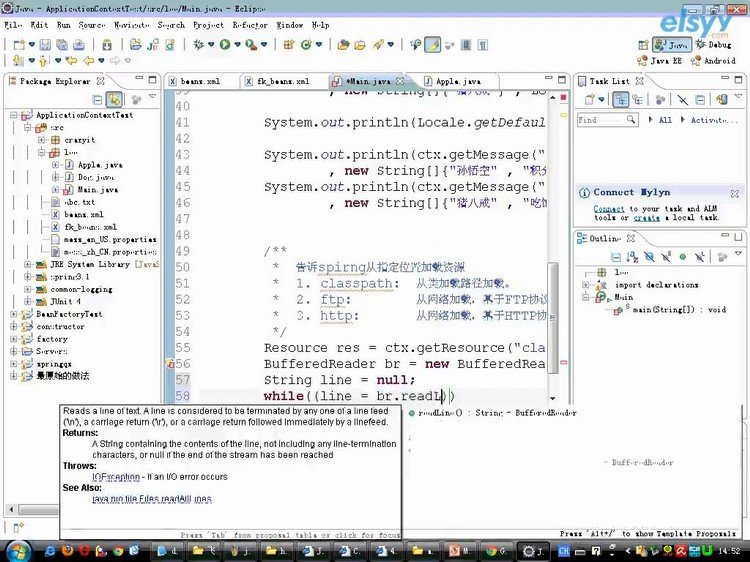Collapse ApplicationContextTest project node
750x562 pixels.
click(14, 115)
